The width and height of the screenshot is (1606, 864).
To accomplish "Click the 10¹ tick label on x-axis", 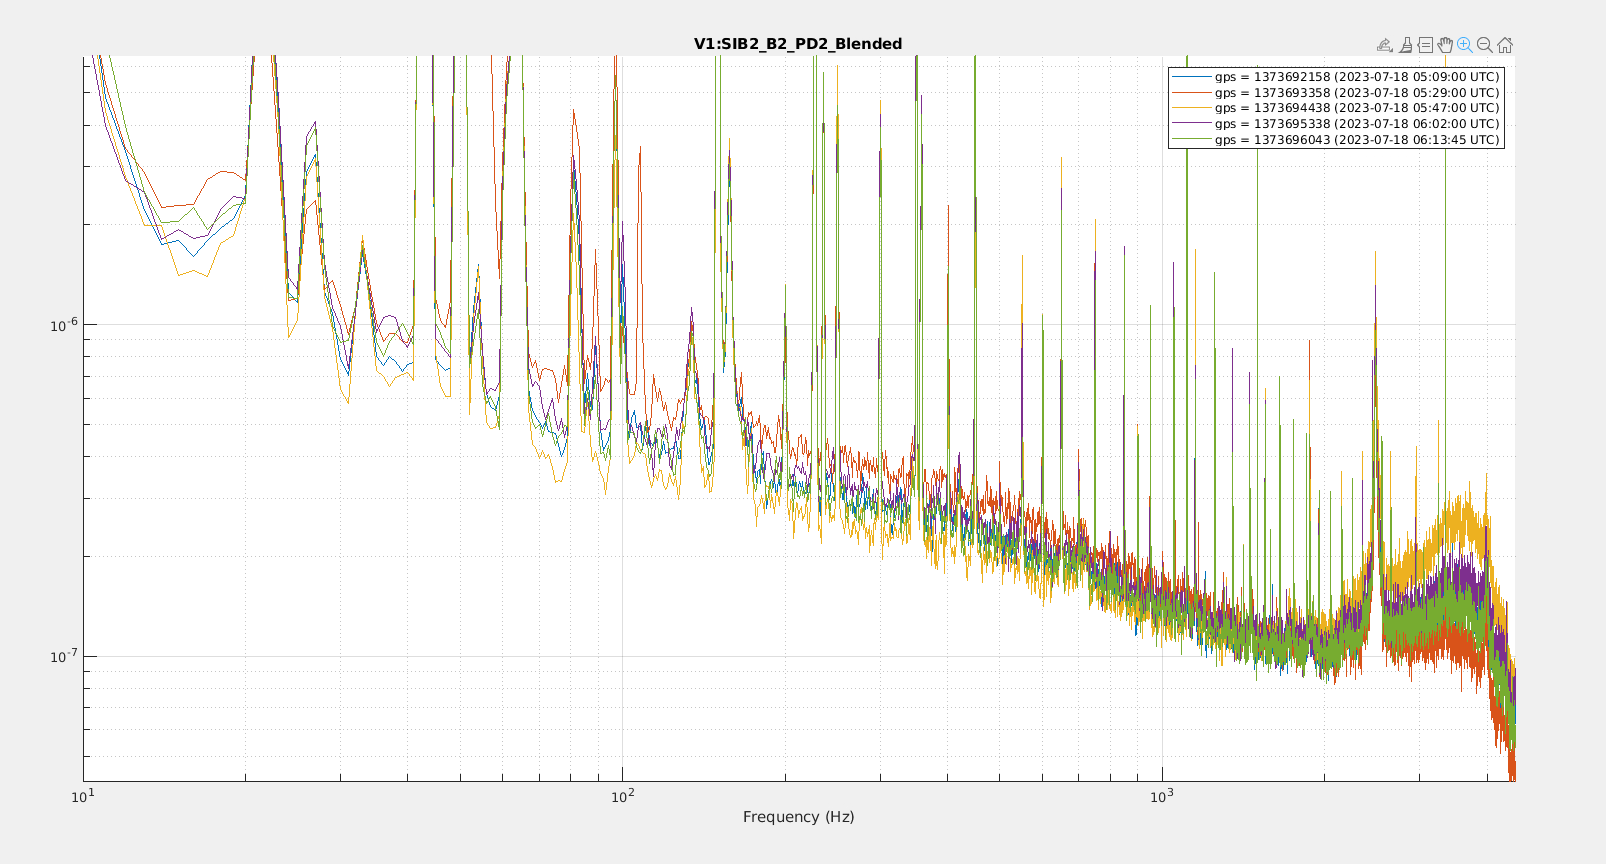I will click(83, 796).
